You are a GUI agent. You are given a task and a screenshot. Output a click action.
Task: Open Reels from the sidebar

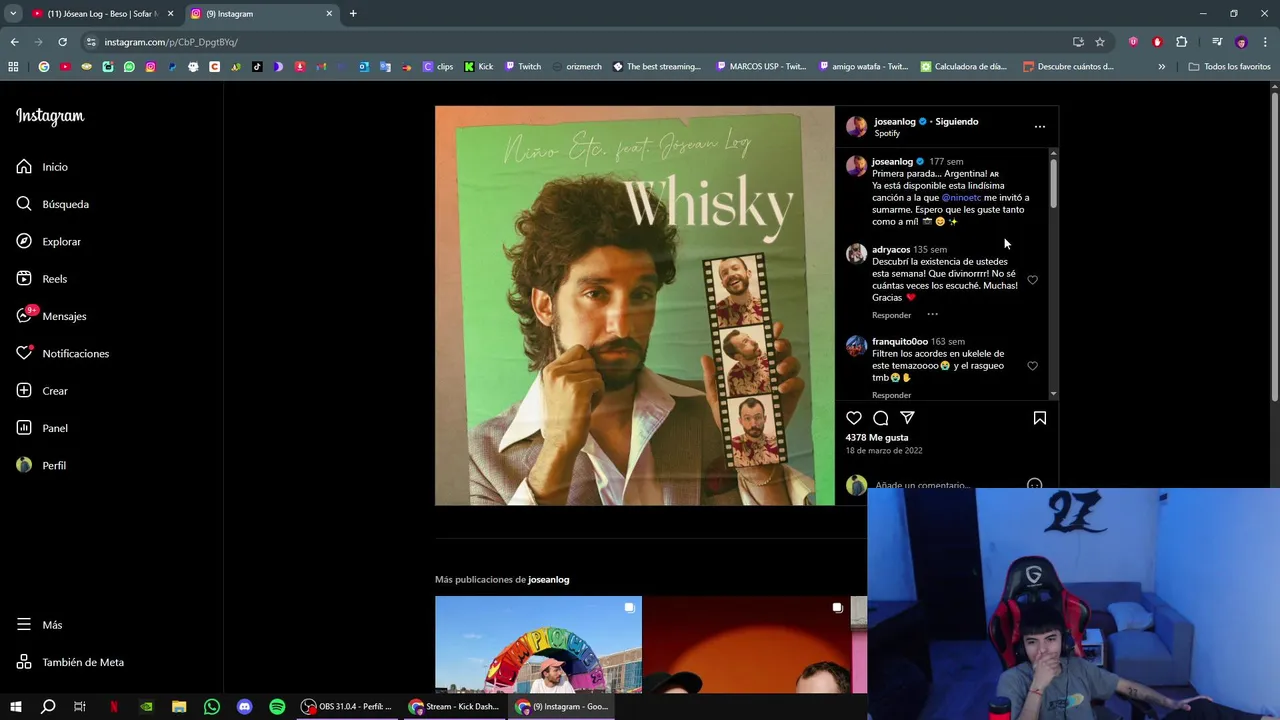[42, 279]
